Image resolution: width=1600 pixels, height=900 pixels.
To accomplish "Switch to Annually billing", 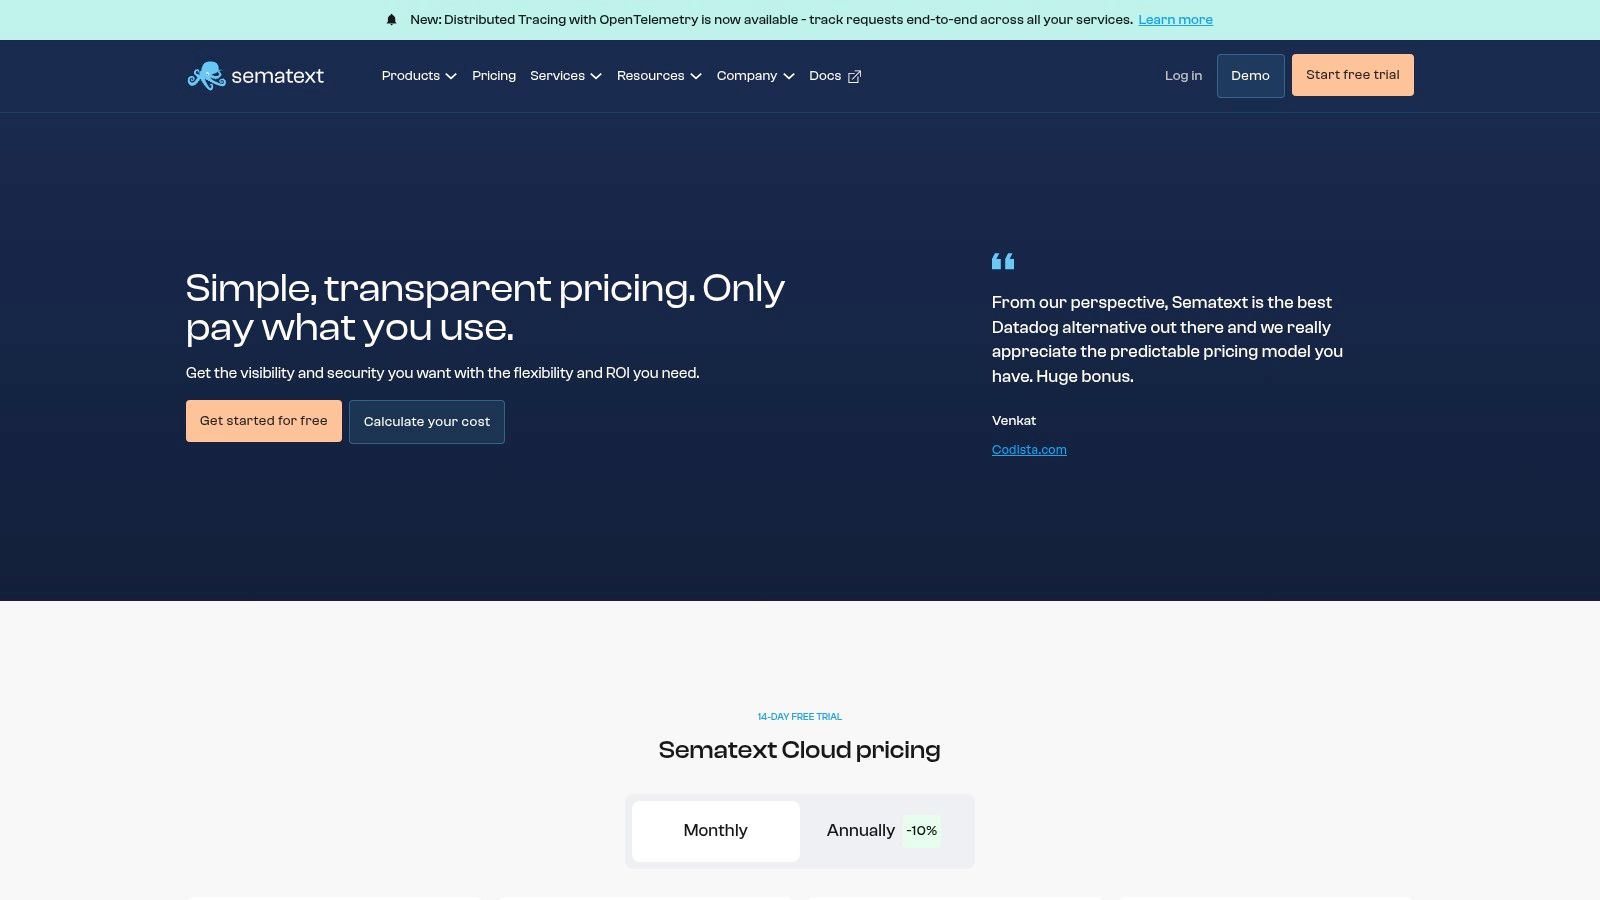I will pos(860,830).
